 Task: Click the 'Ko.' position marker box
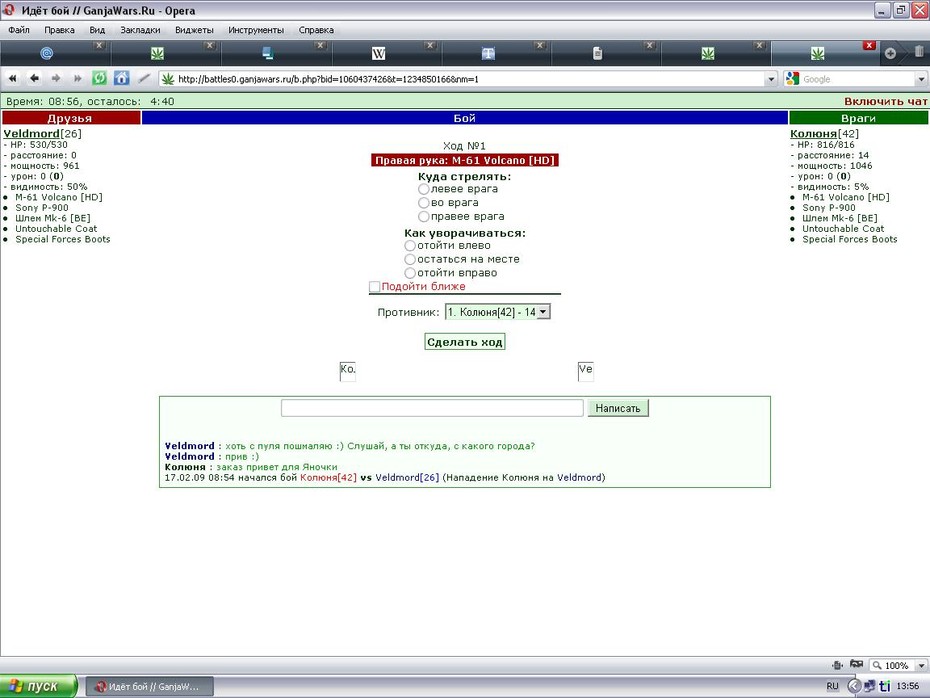point(348,371)
